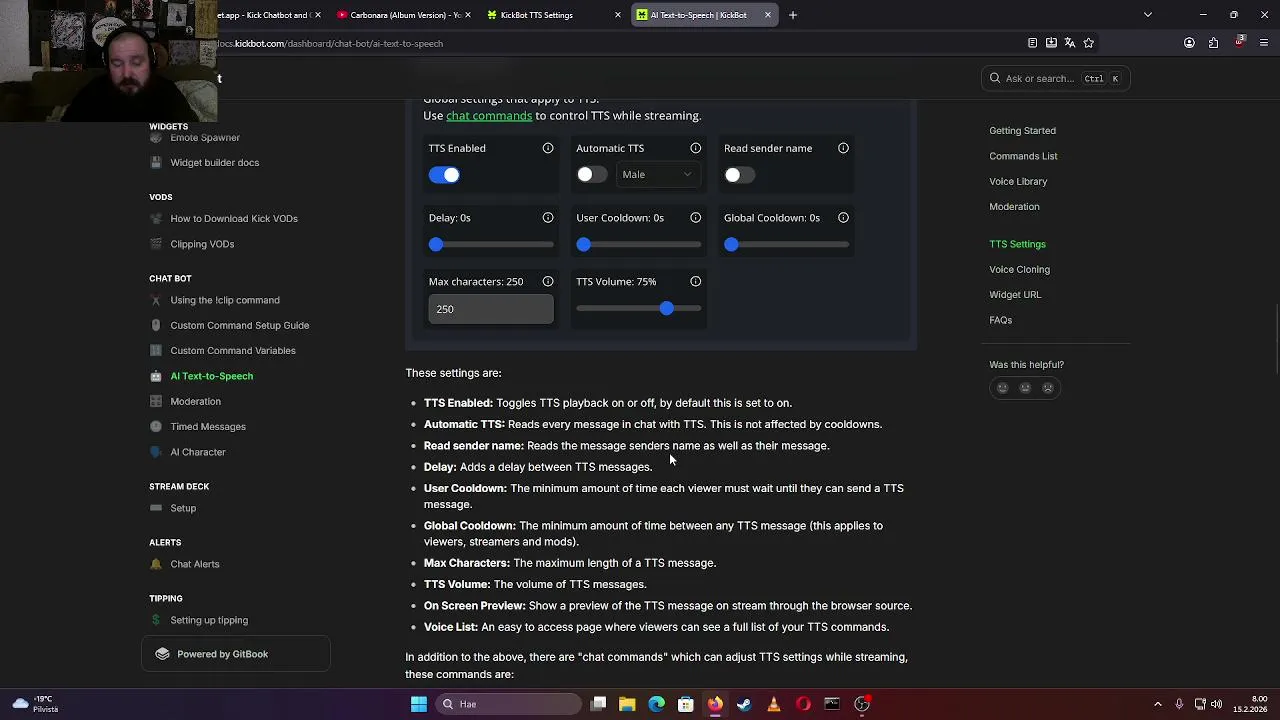The height and width of the screenshot is (720, 1280).
Task: Click the uBlock extension icon with badge
Action: pyautogui.click(x=1240, y=42)
